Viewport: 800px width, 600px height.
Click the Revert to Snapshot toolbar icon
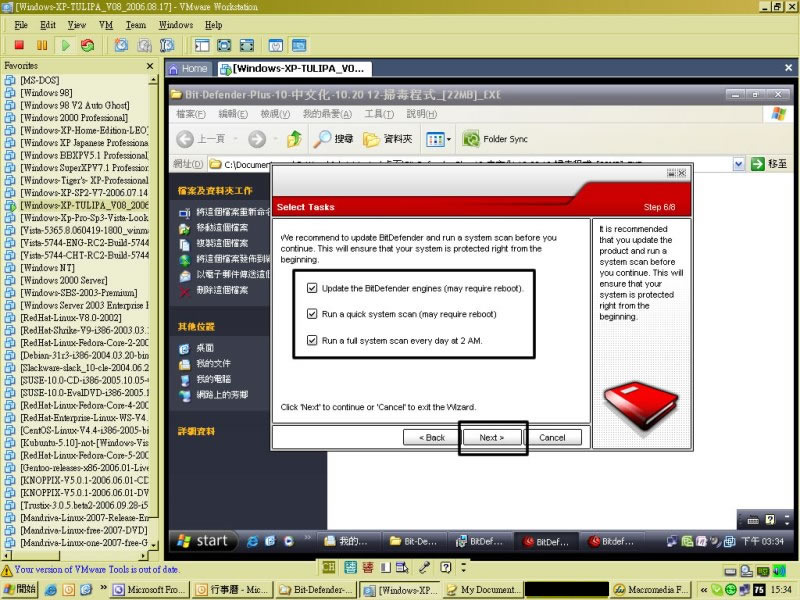[x=144, y=45]
